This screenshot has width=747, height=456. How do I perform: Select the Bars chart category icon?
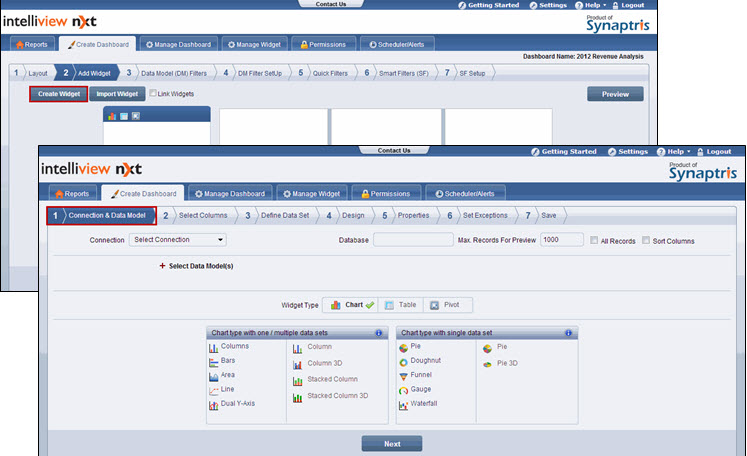(213, 363)
